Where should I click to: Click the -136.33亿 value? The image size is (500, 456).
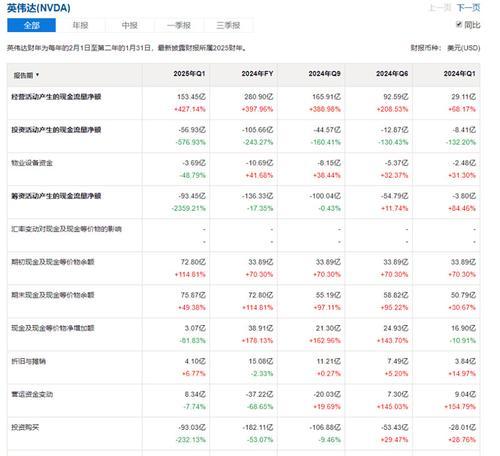[258, 196]
